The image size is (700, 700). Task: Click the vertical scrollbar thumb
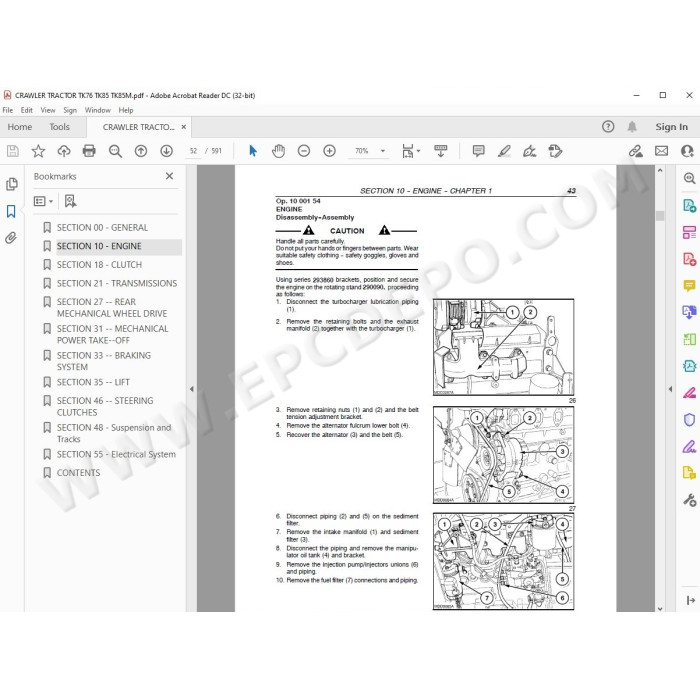point(660,216)
